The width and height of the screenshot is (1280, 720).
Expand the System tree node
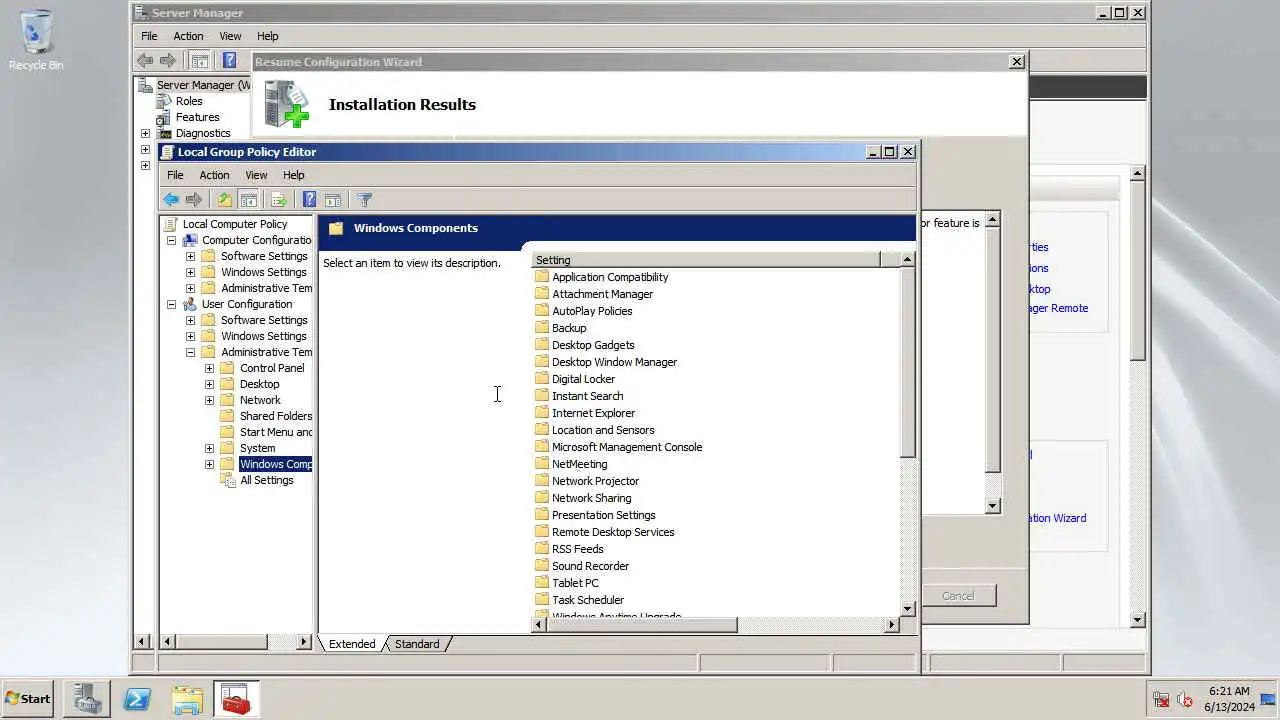pyautogui.click(x=209, y=448)
